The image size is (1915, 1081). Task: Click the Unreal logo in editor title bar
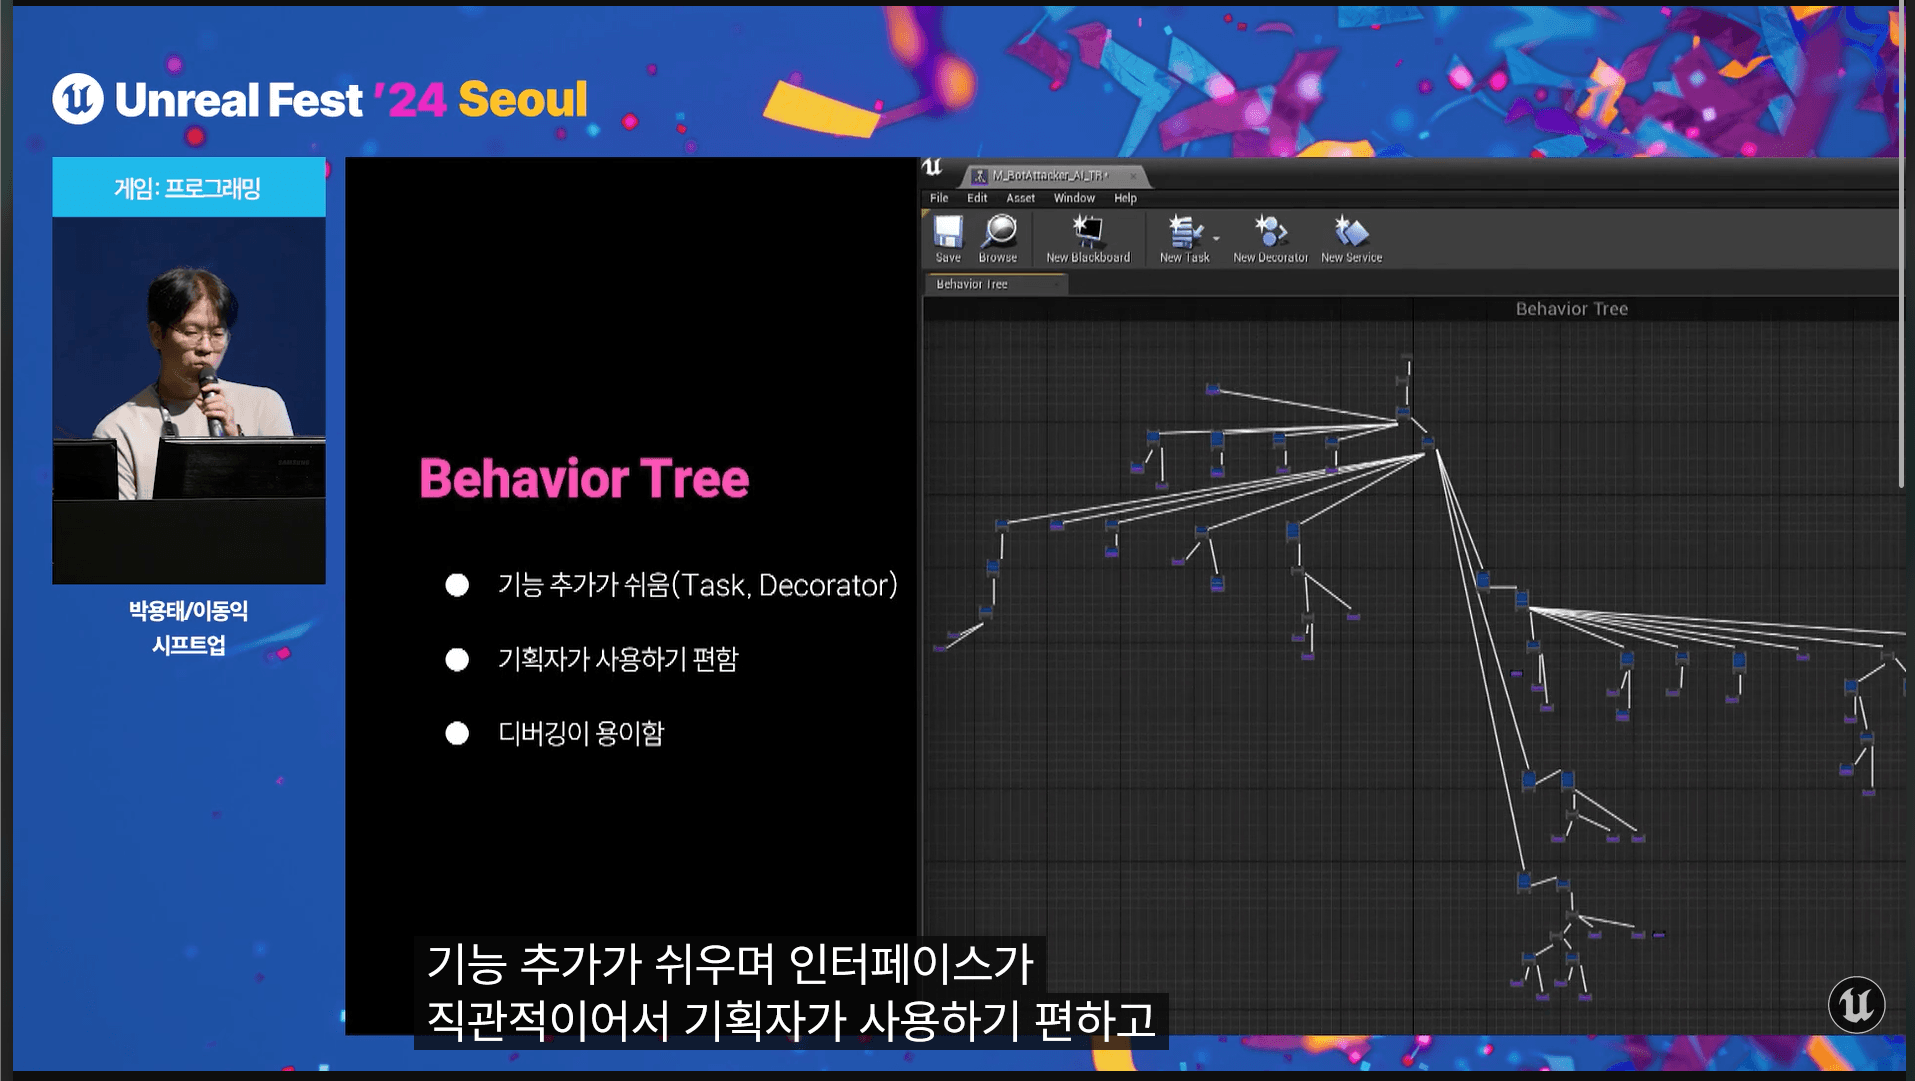click(x=932, y=167)
